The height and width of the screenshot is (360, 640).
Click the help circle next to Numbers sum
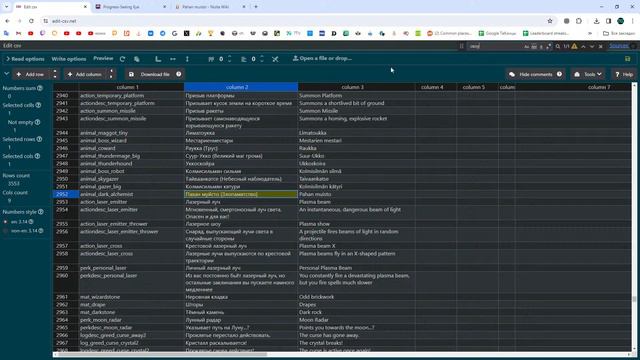point(40,88)
